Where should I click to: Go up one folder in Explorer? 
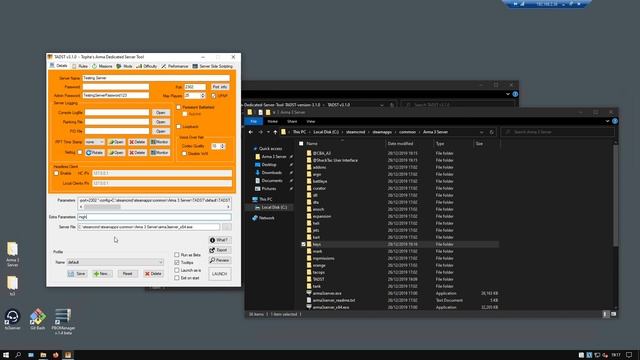pos(275,132)
